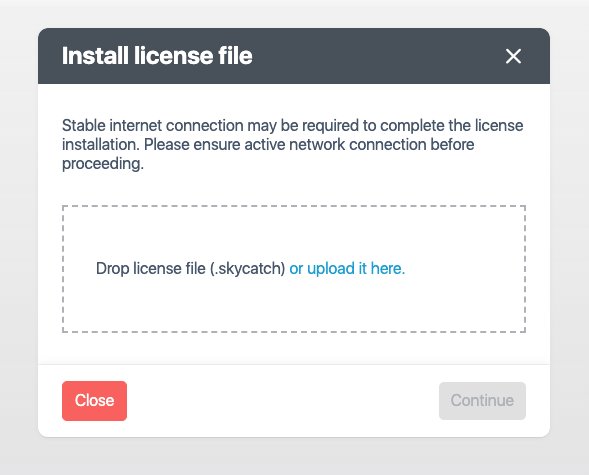Click inside the dashed license drop zone
Image resolution: width=589 pixels, height=475 pixels.
[294, 269]
